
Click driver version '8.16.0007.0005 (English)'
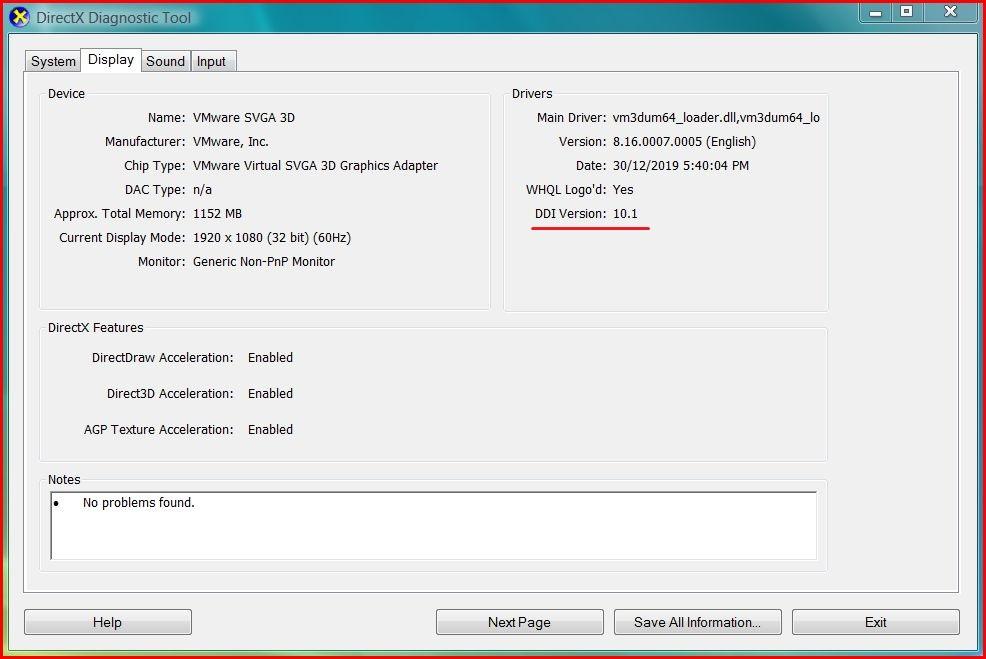(684, 141)
